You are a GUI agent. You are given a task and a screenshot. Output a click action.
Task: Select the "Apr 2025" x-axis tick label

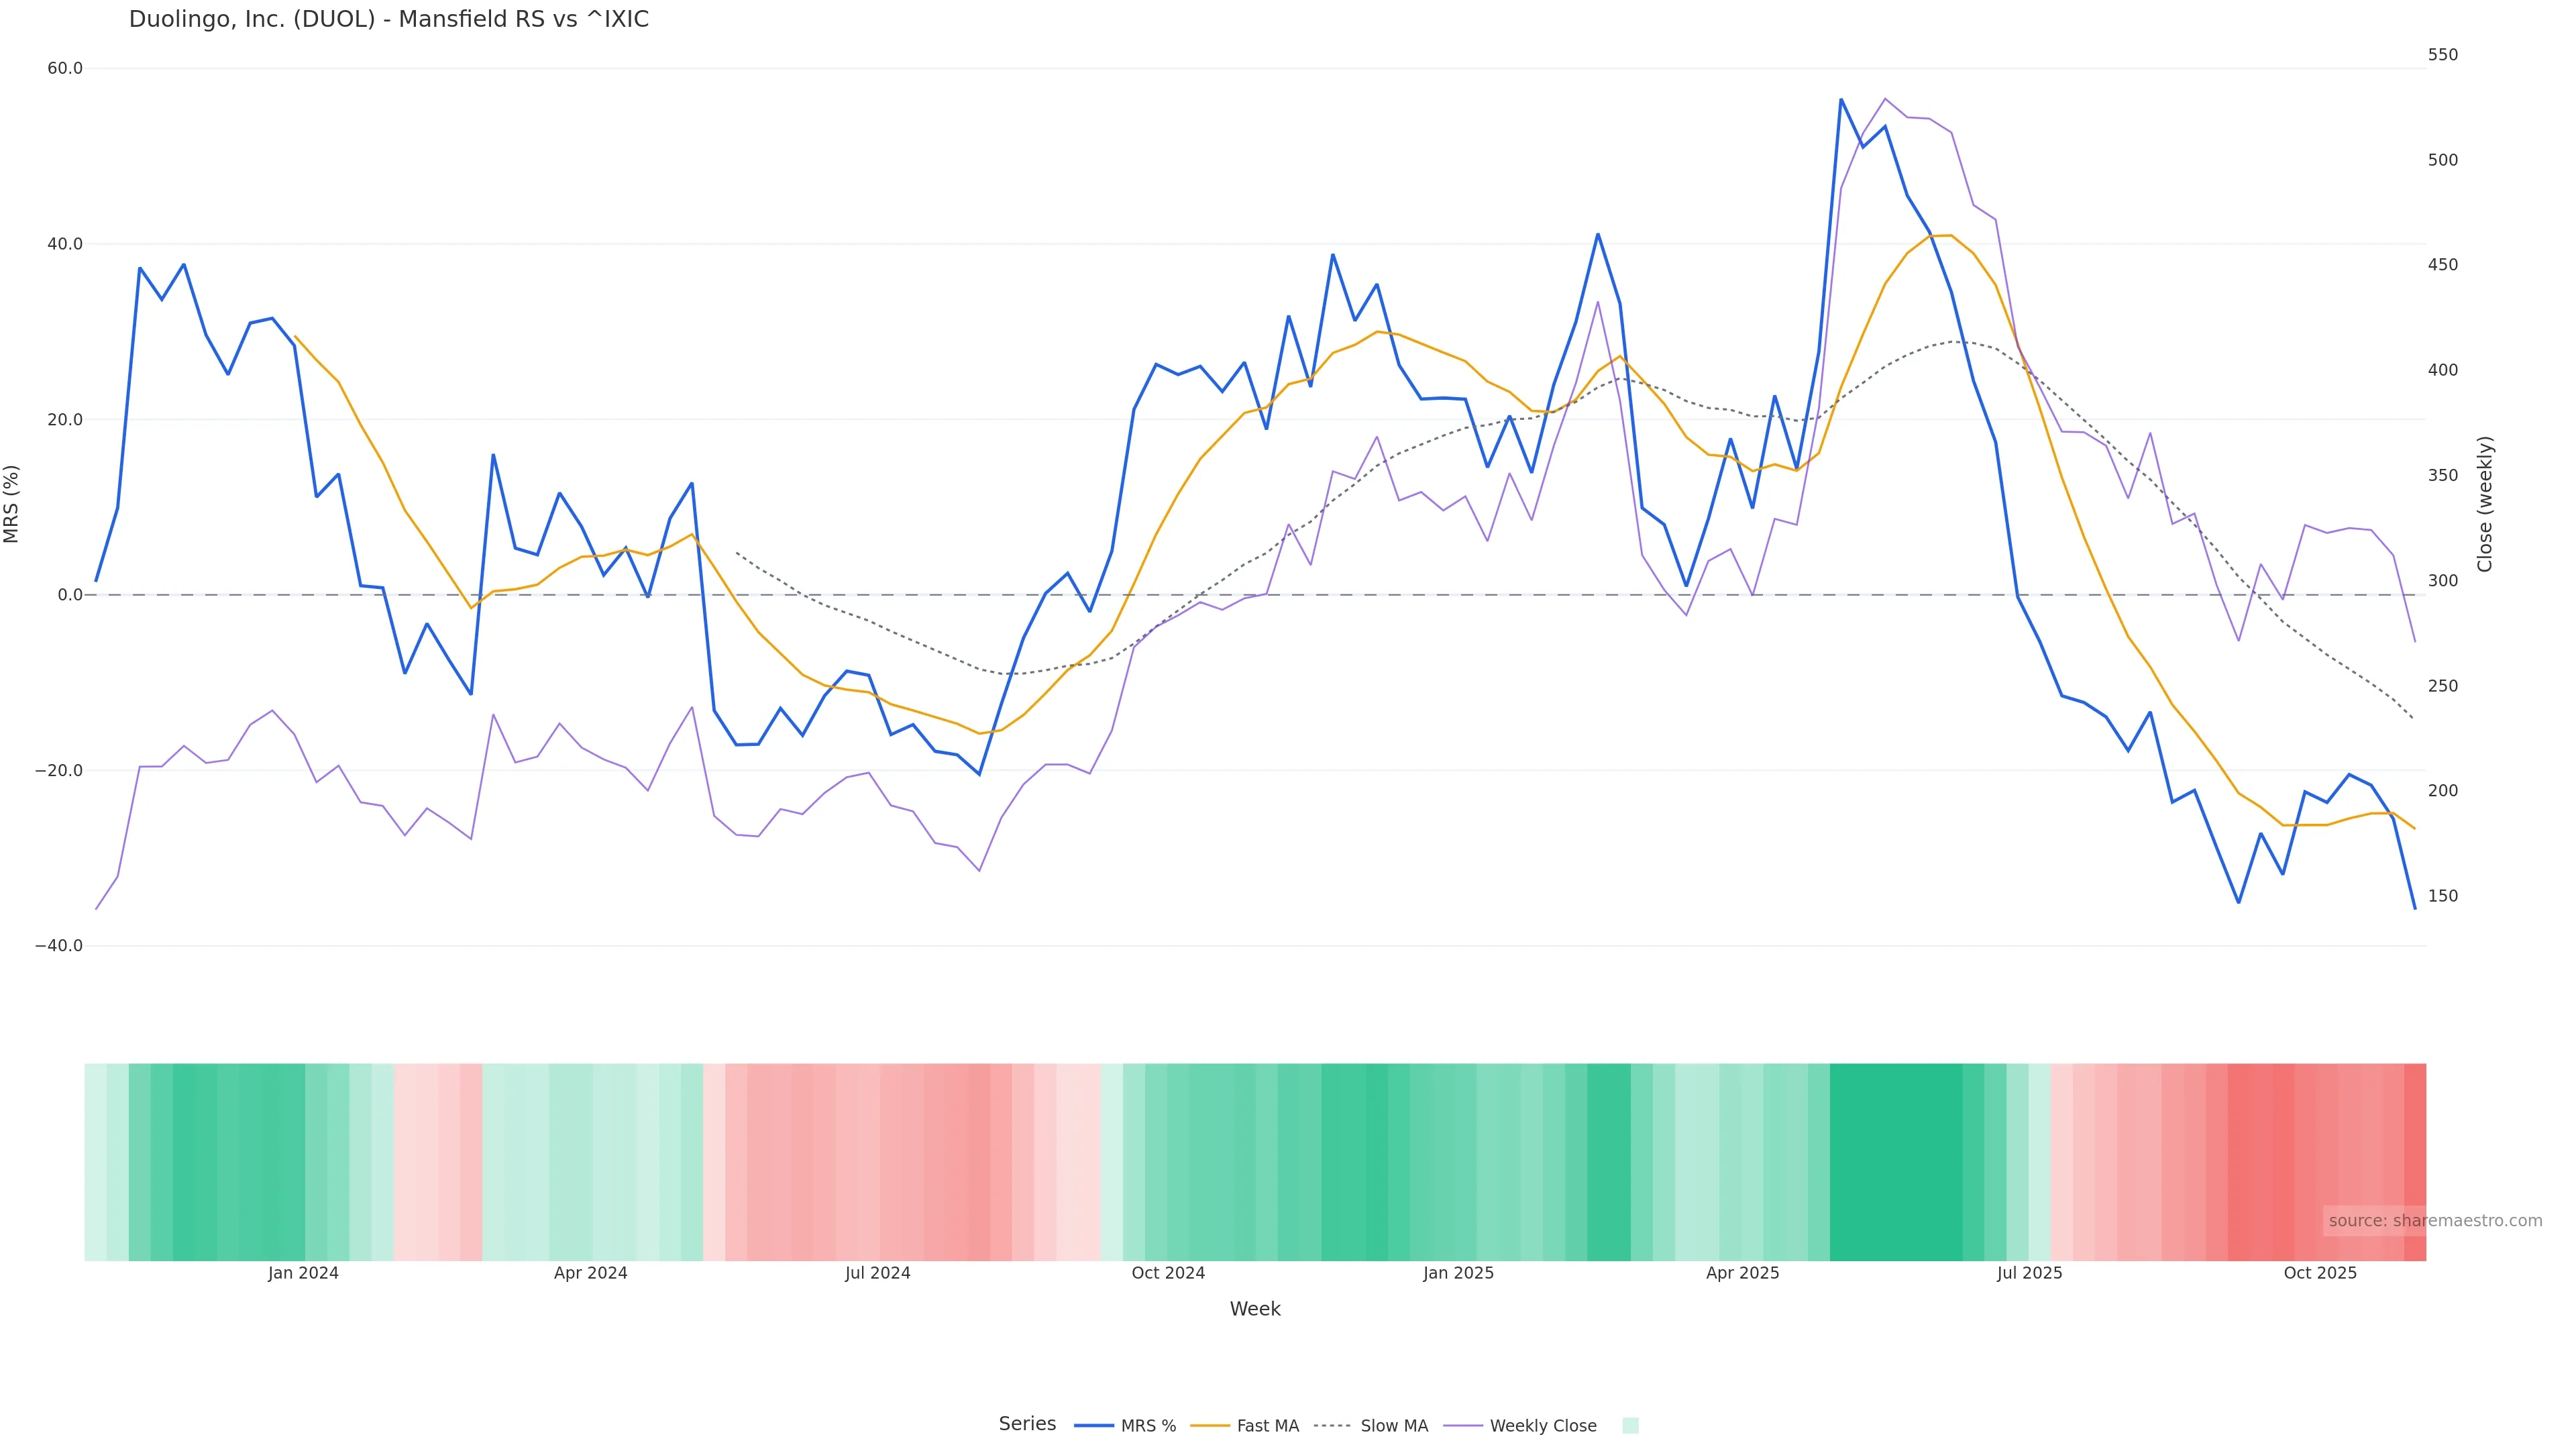click(1742, 1273)
